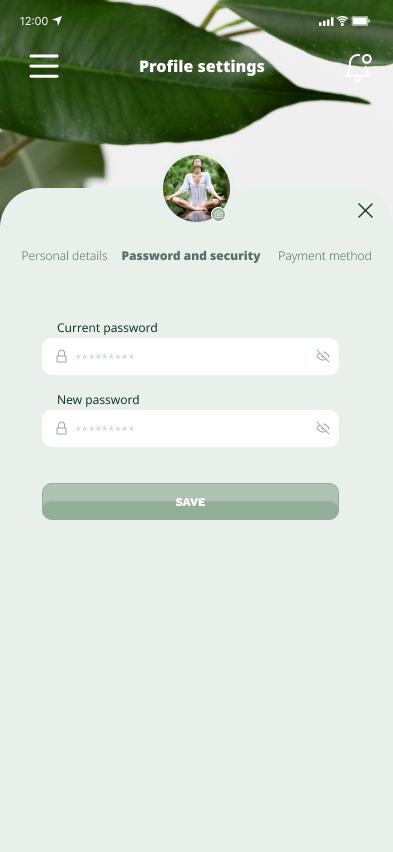Focus the Current password field
The width and height of the screenshot is (393, 852).
(x=190, y=356)
